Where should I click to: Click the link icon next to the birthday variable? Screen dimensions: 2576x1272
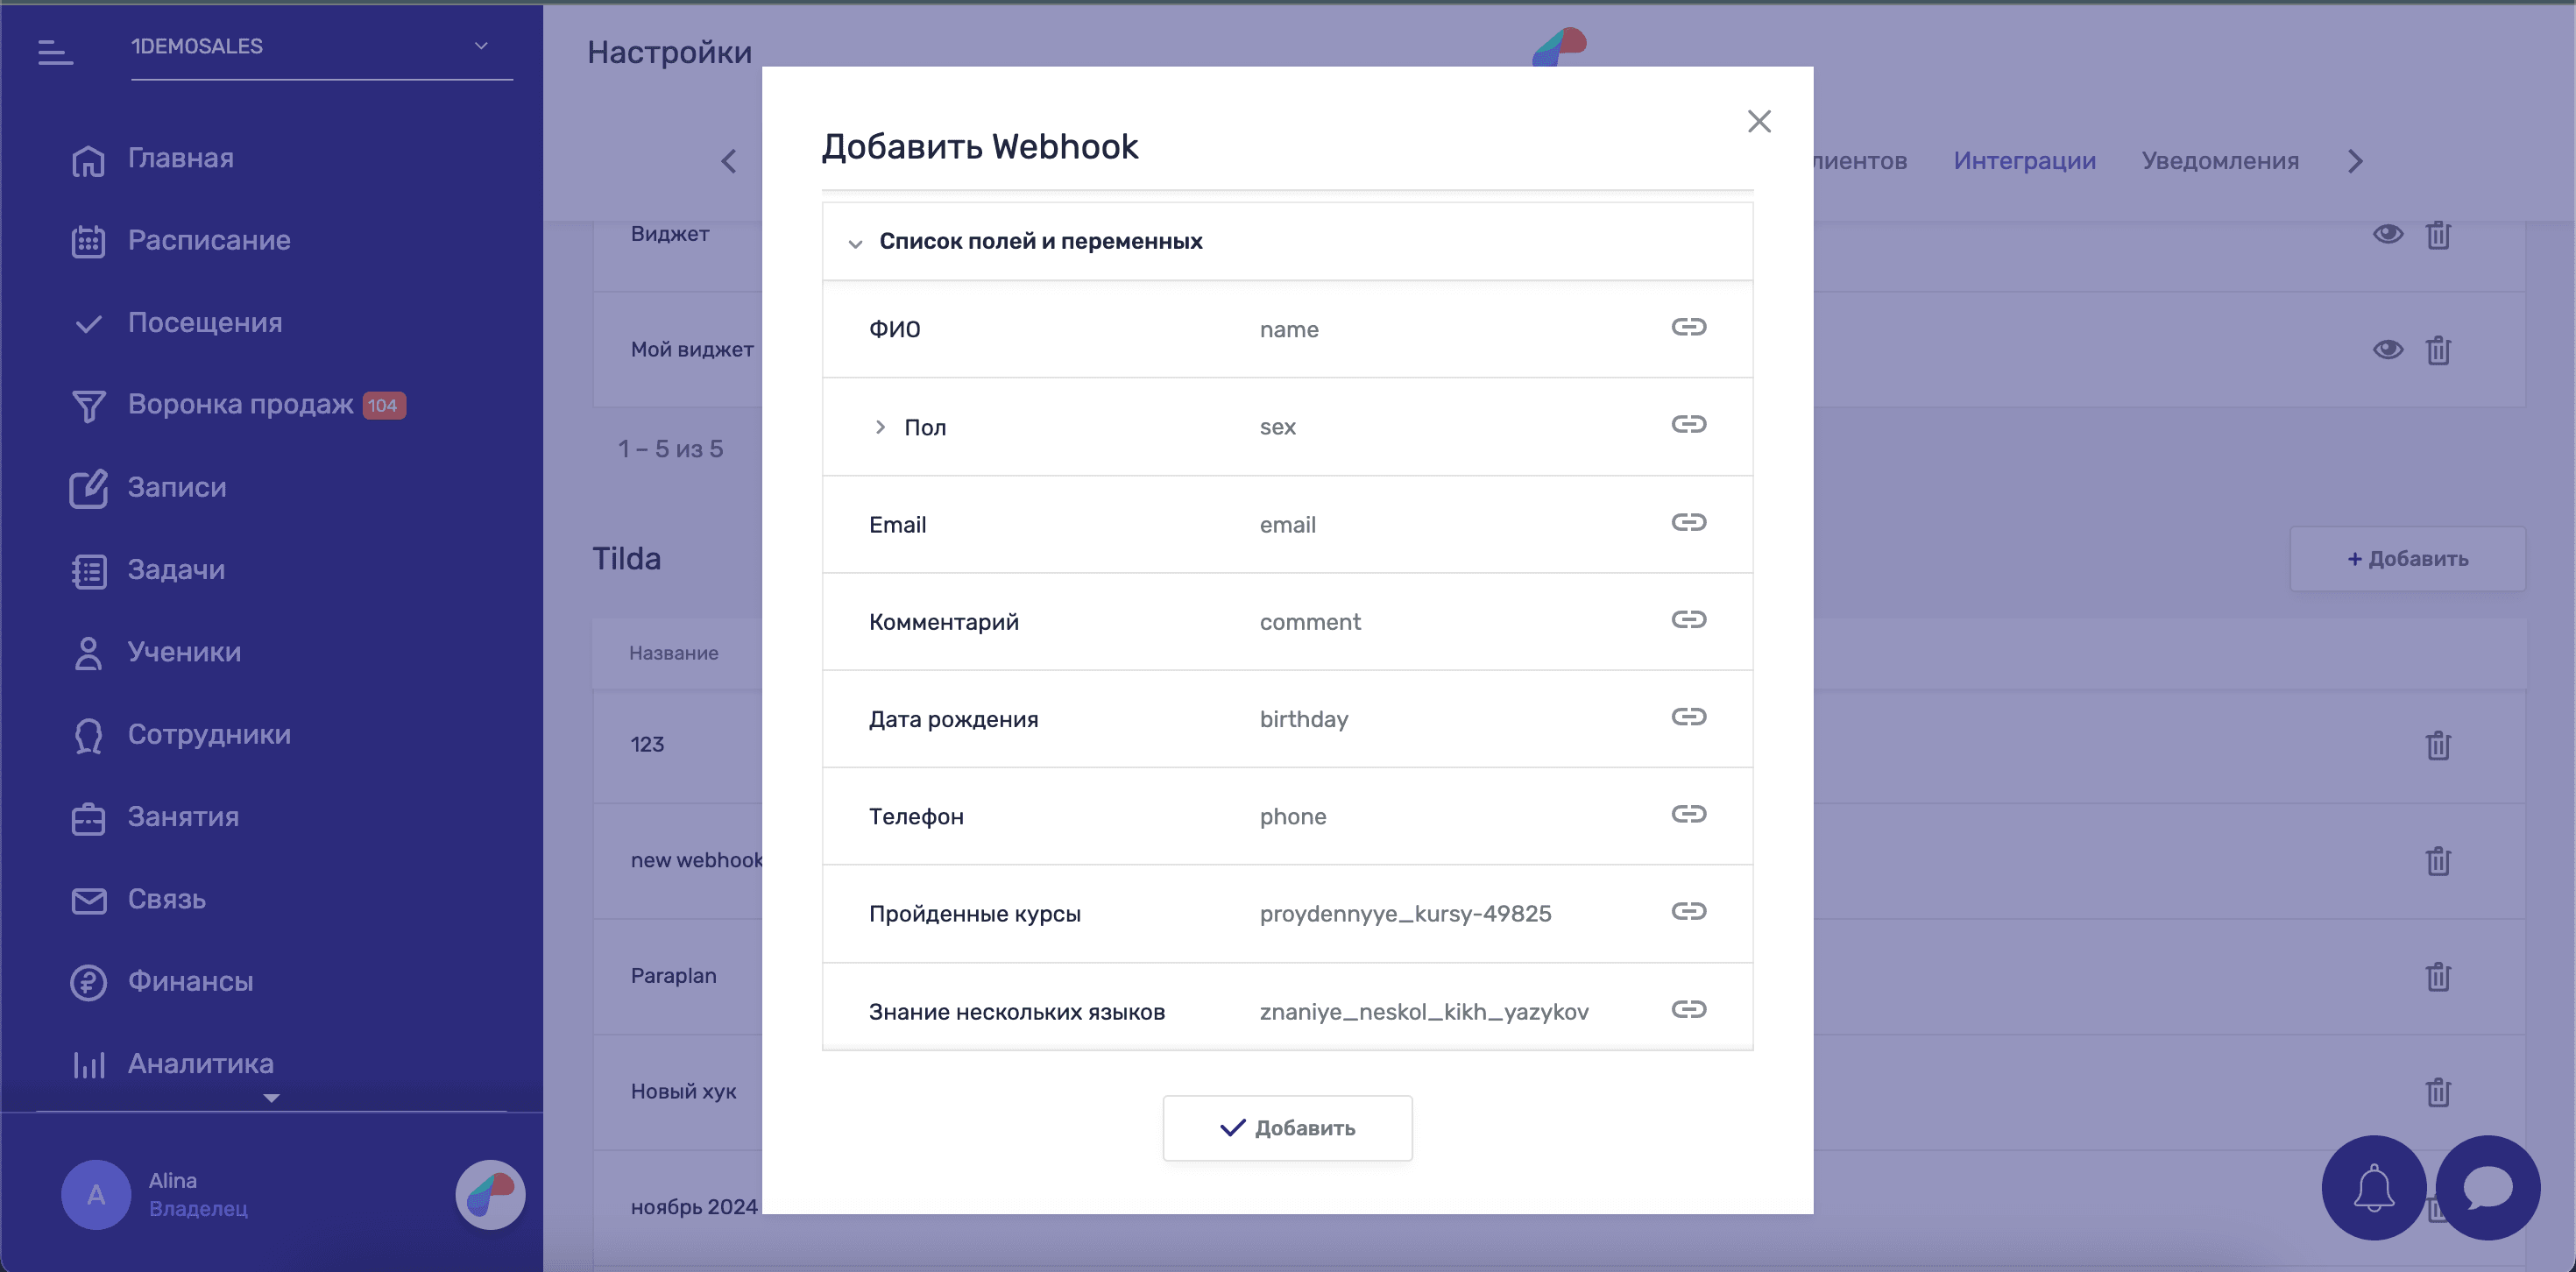1688,717
